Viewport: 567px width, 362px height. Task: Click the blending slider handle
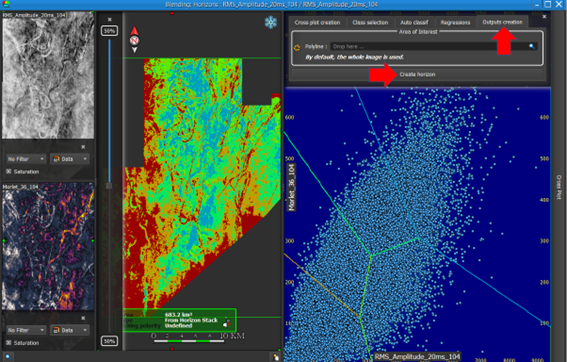pos(109,186)
